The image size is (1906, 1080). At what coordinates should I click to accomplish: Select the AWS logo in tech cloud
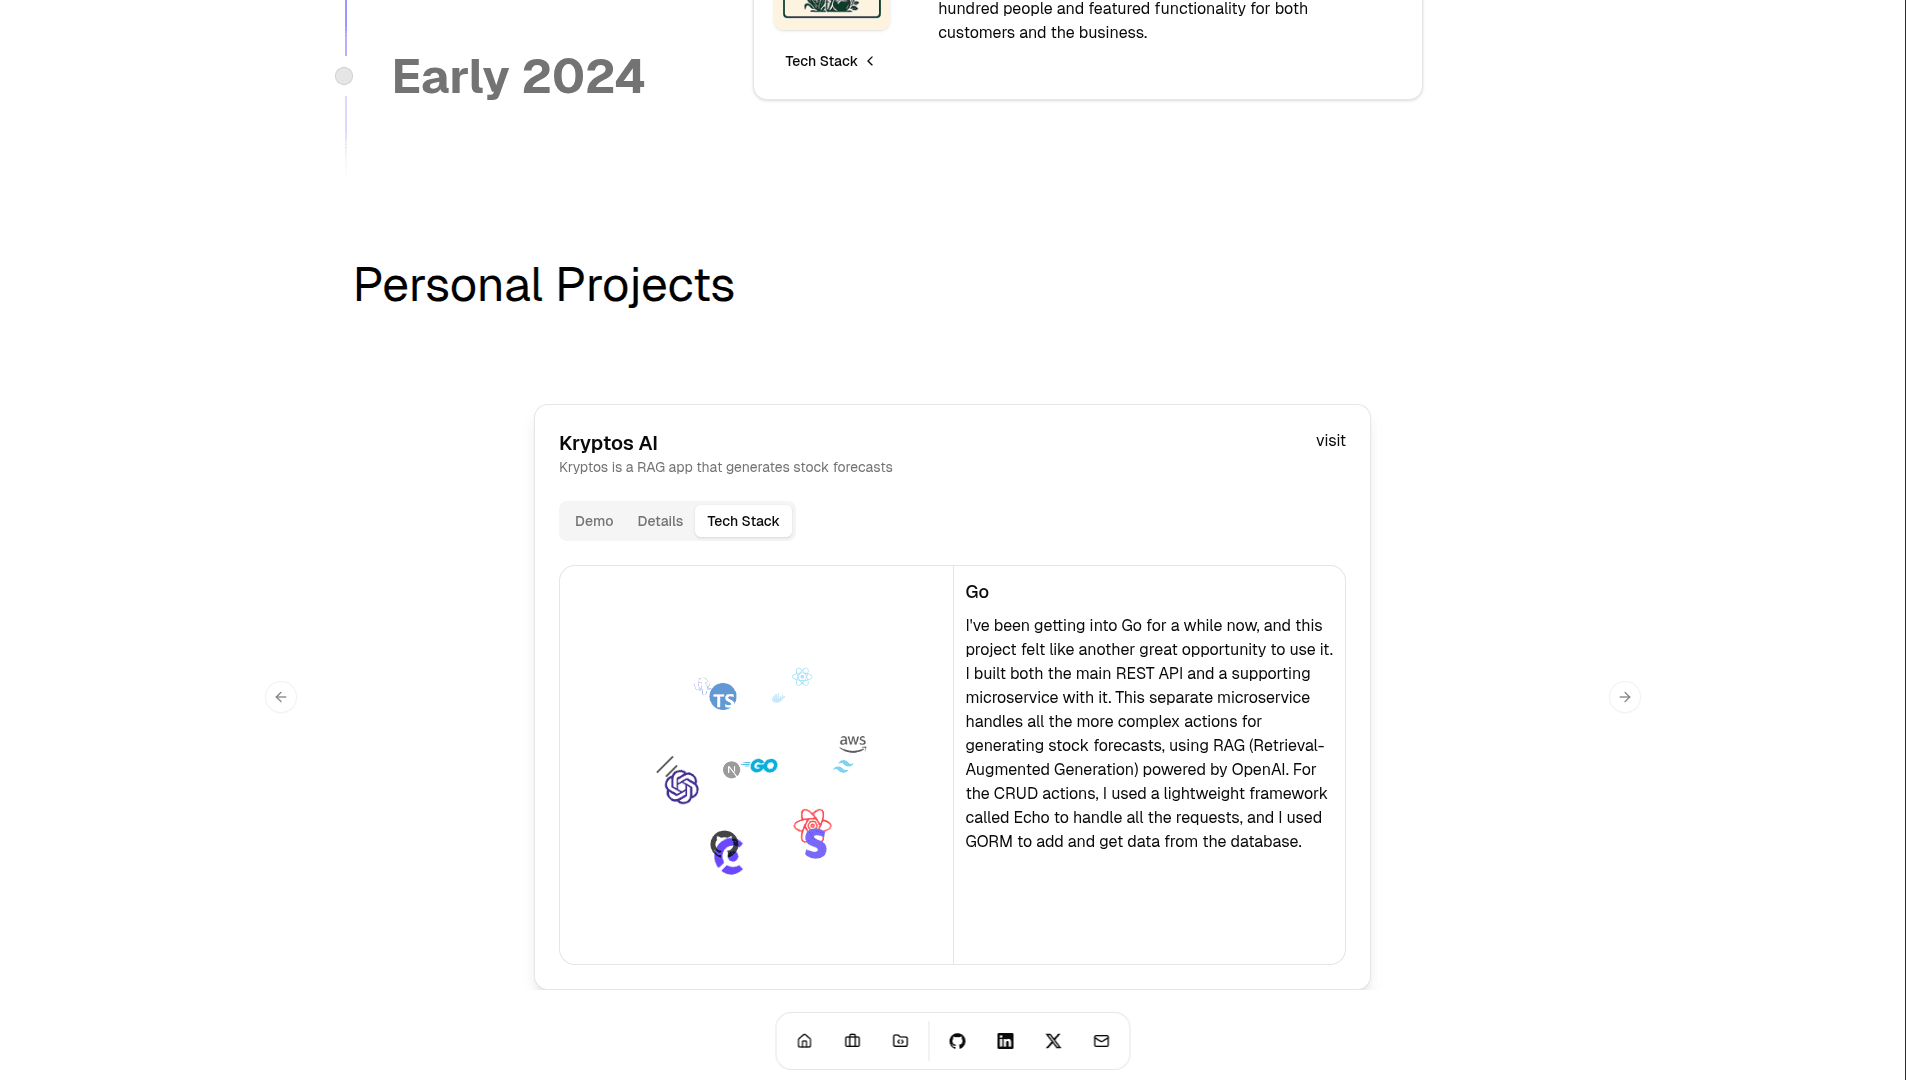pos(853,744)
